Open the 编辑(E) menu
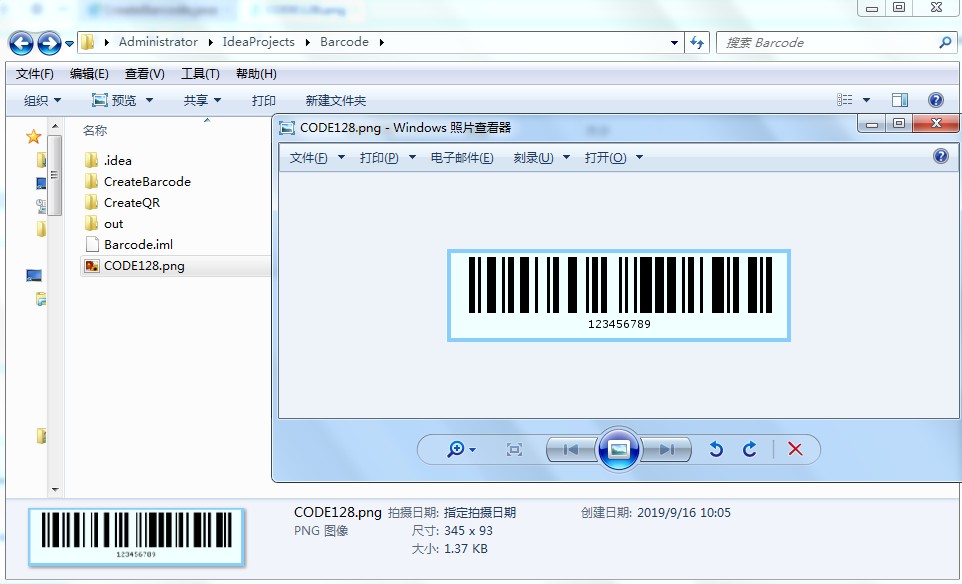This screenshot has height=584, width=962. point(89,74)
